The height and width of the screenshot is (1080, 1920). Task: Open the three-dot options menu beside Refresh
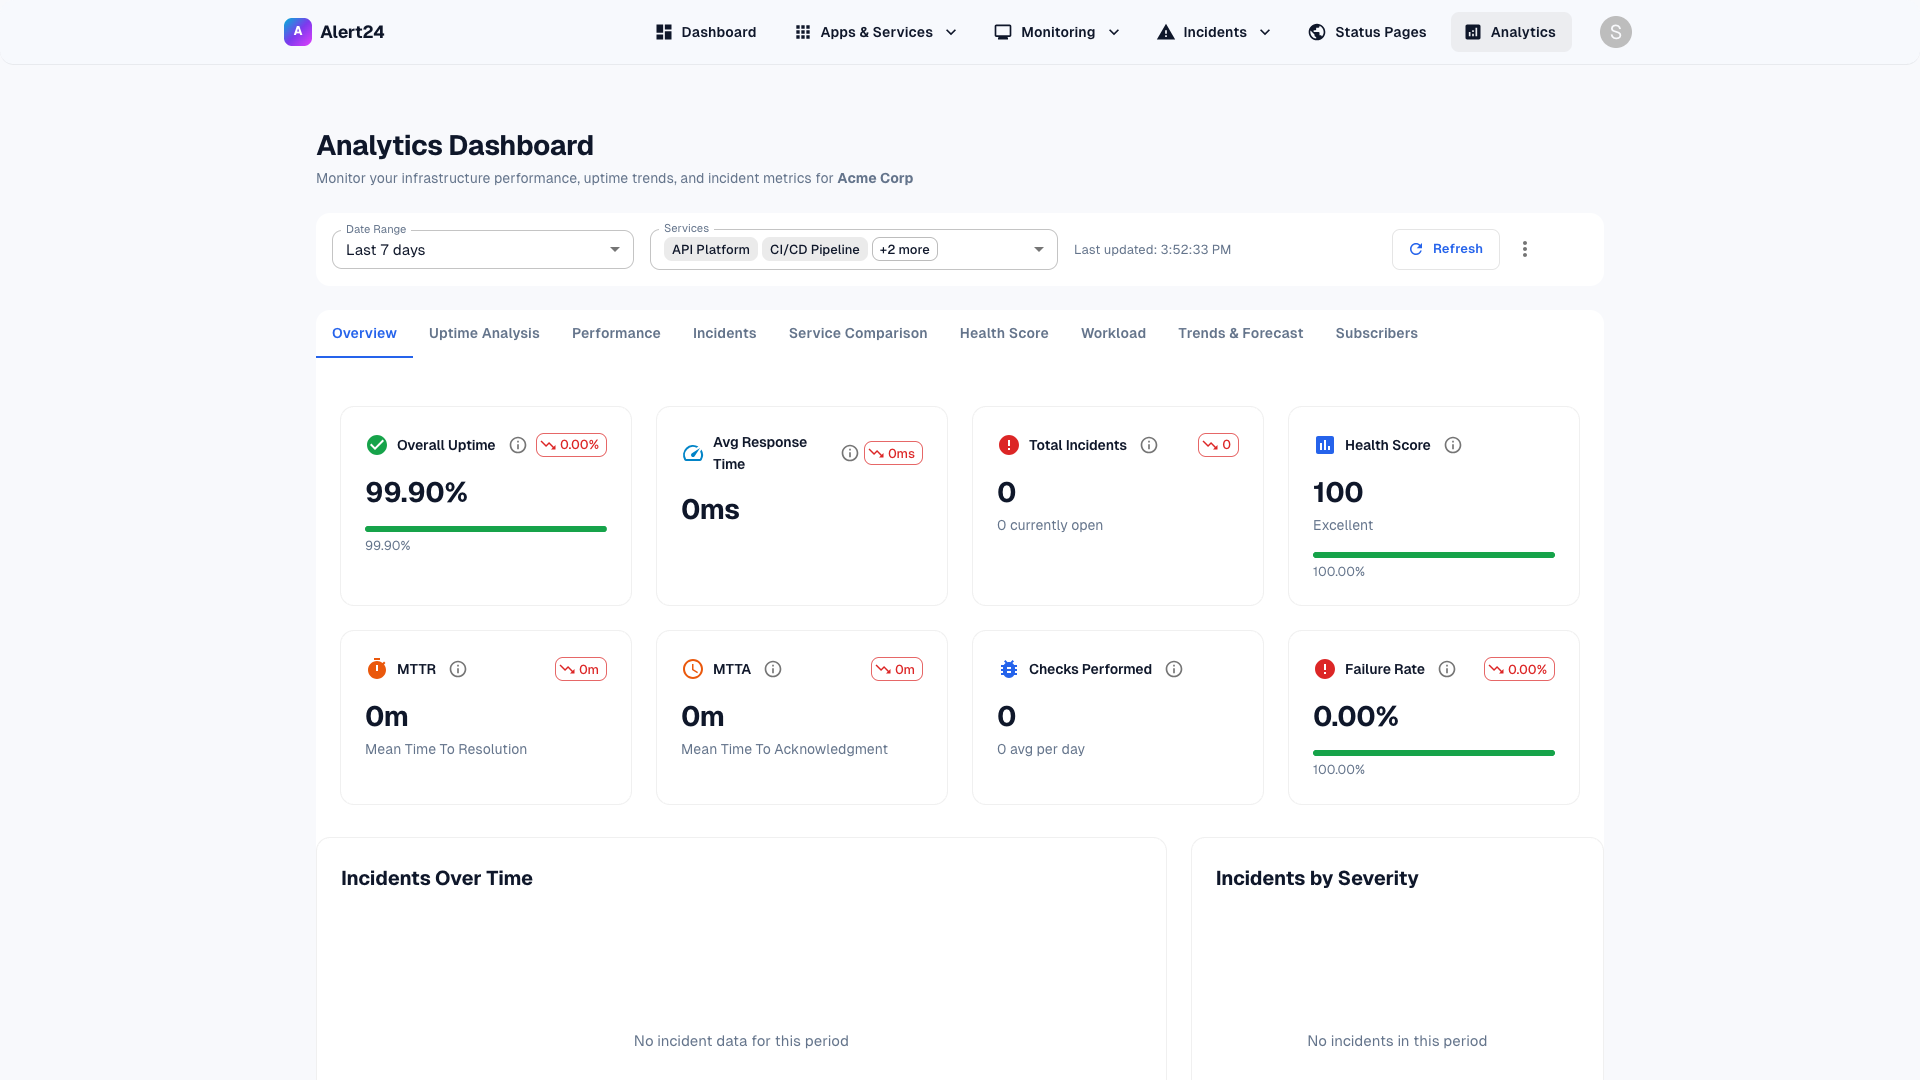[x=1525, y=249]
